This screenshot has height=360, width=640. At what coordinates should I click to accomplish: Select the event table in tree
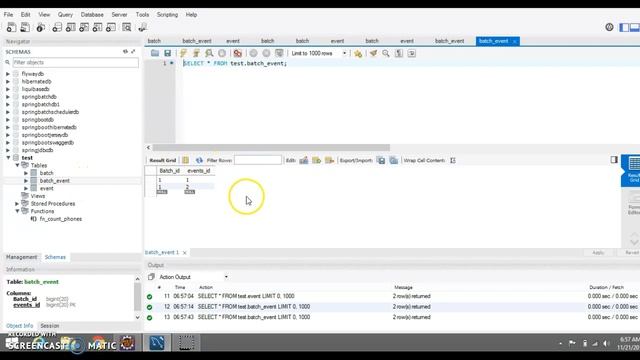[x=46, y=189]
